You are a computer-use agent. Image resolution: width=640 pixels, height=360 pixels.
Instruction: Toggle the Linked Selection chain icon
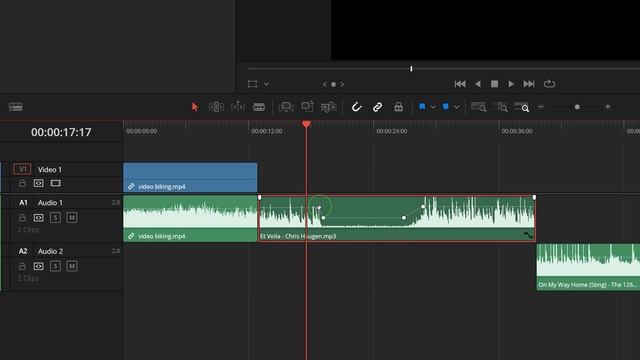point(377,107)
